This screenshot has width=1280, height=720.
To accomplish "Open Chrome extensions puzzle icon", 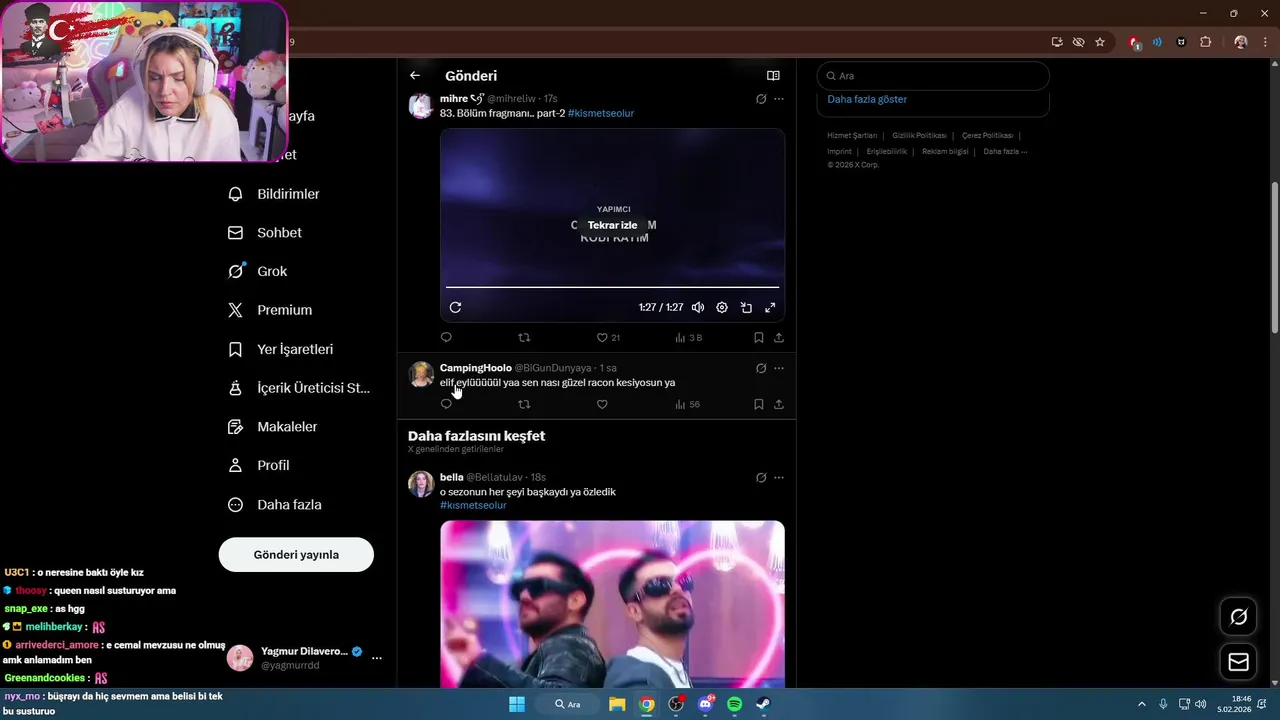I will (x=1205, y=42).
